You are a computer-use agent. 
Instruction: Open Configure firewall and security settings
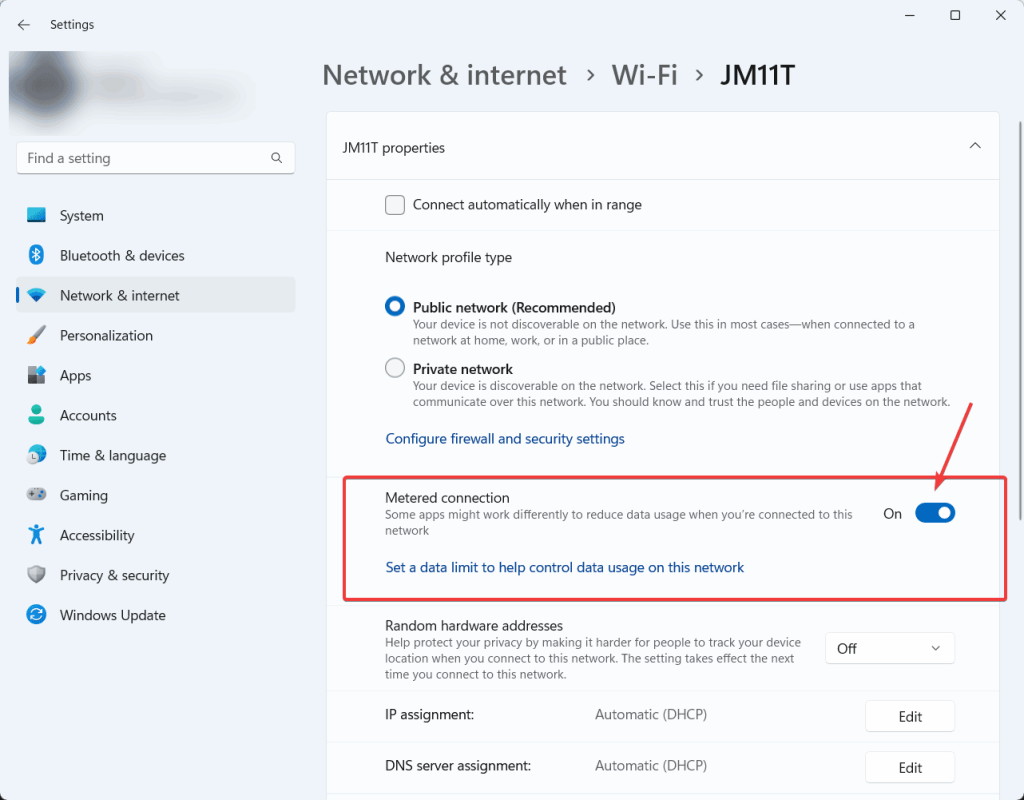[x=505, y=438]
